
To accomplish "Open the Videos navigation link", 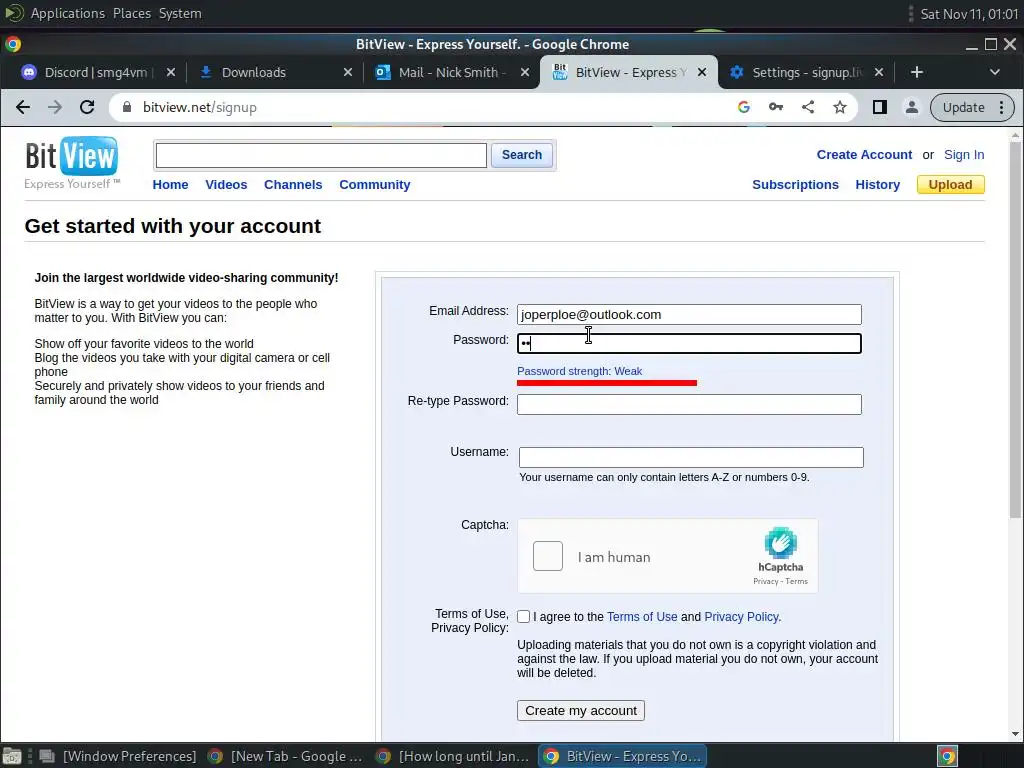I will pyautogui.click(x=226, y=185).
